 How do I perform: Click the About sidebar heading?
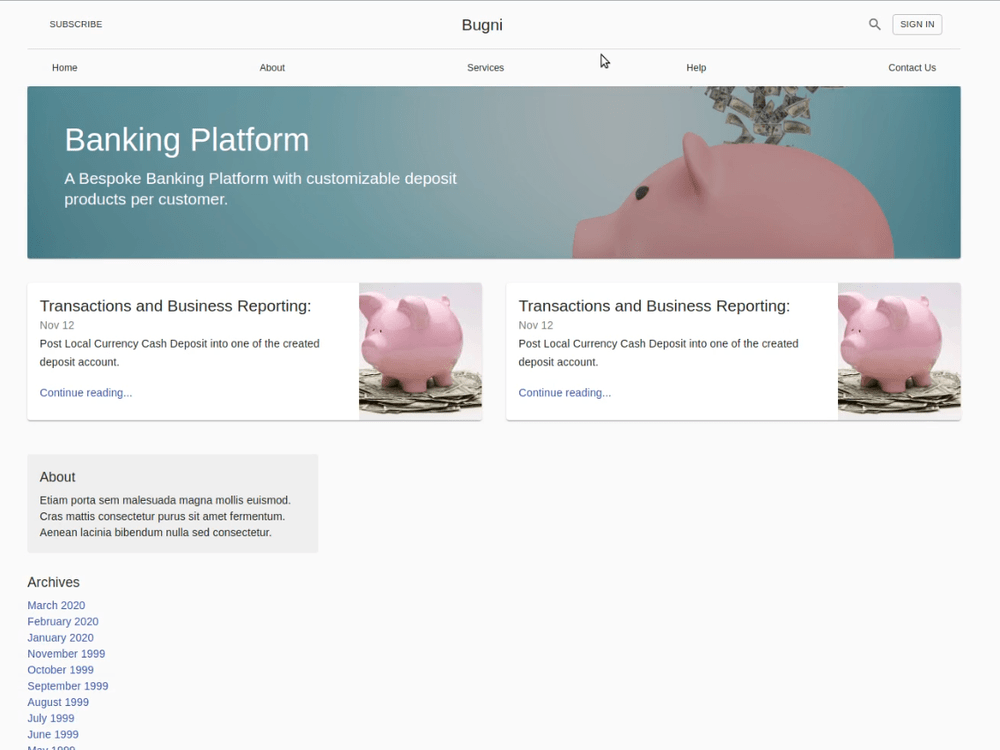[x=57, y=477]
